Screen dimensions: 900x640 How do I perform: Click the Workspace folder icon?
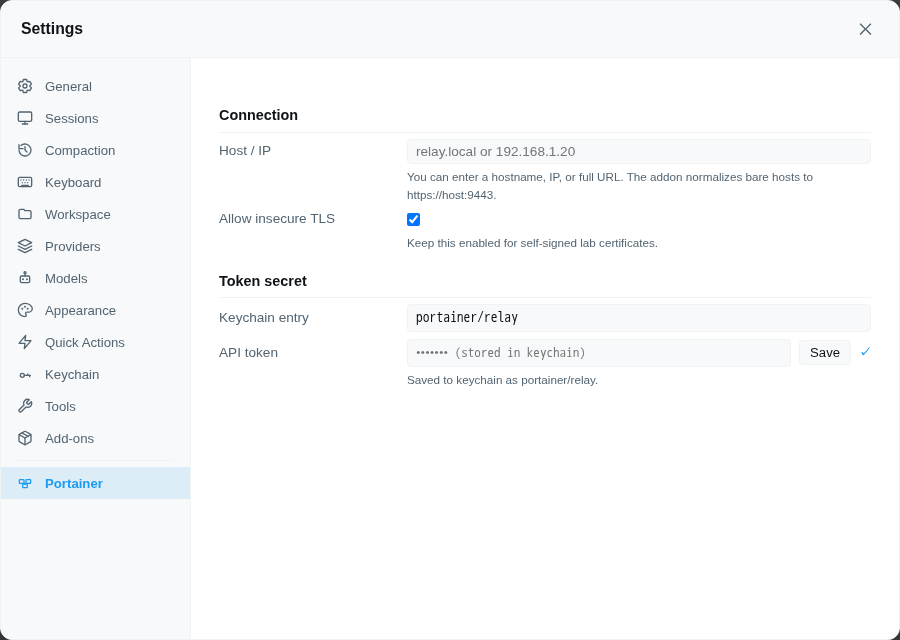(25, 214)
